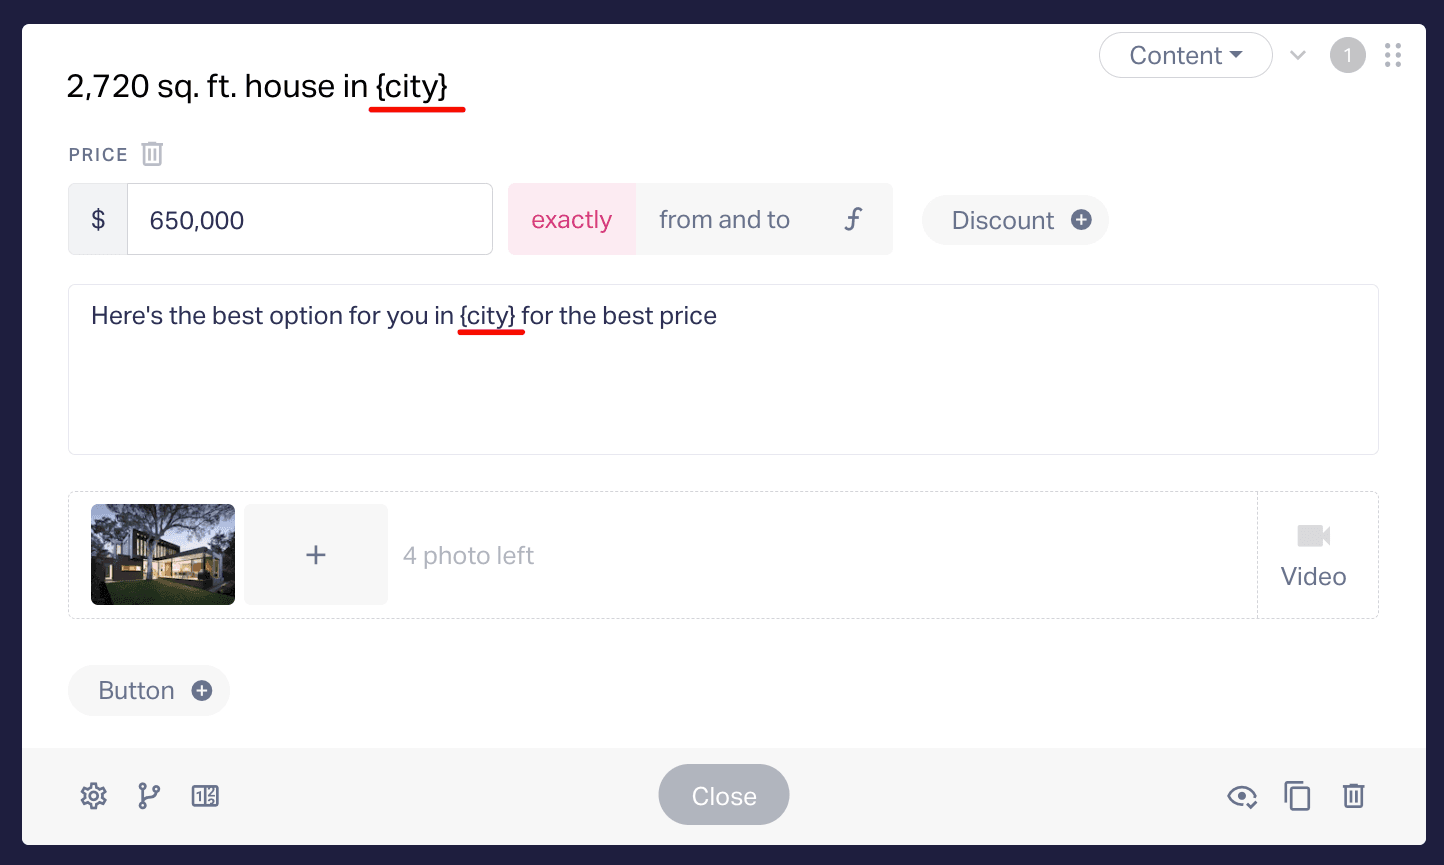
Task: Open the Content dropdown
Action: pyautogui.click(x=1186, y=55)
